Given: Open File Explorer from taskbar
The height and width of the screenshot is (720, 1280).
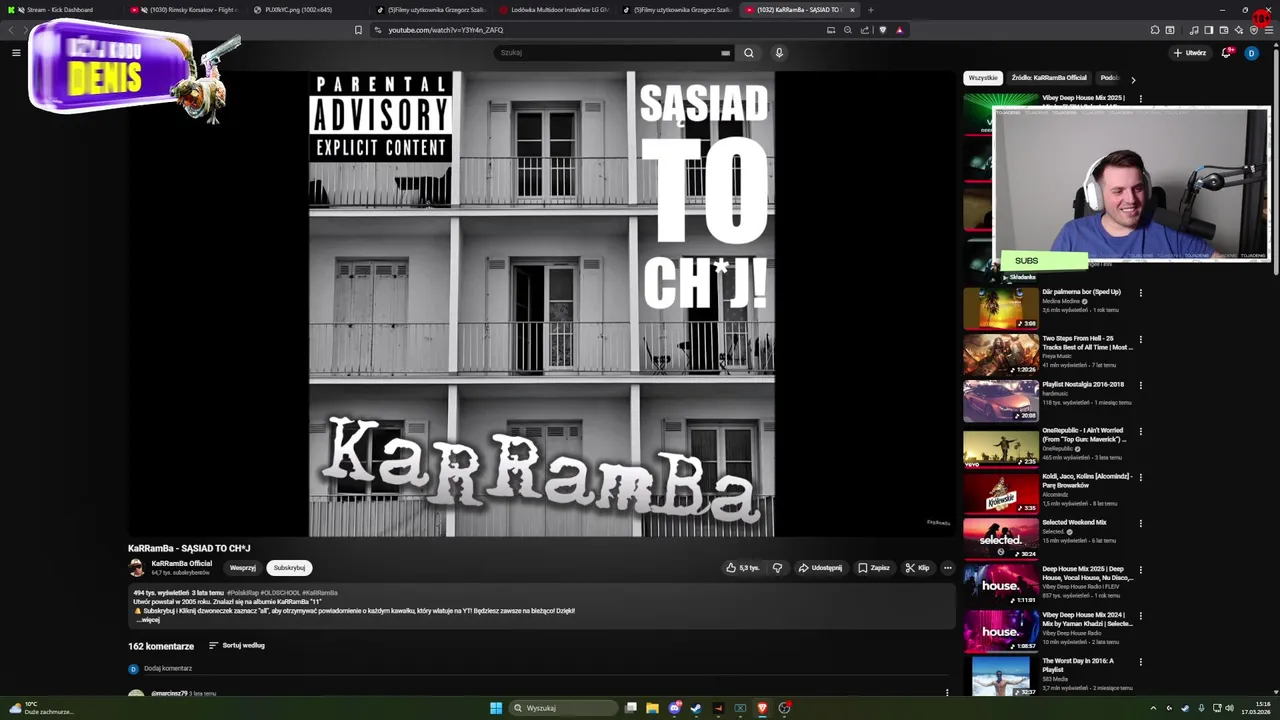Looking at the screenshot, I should point(652,708).
